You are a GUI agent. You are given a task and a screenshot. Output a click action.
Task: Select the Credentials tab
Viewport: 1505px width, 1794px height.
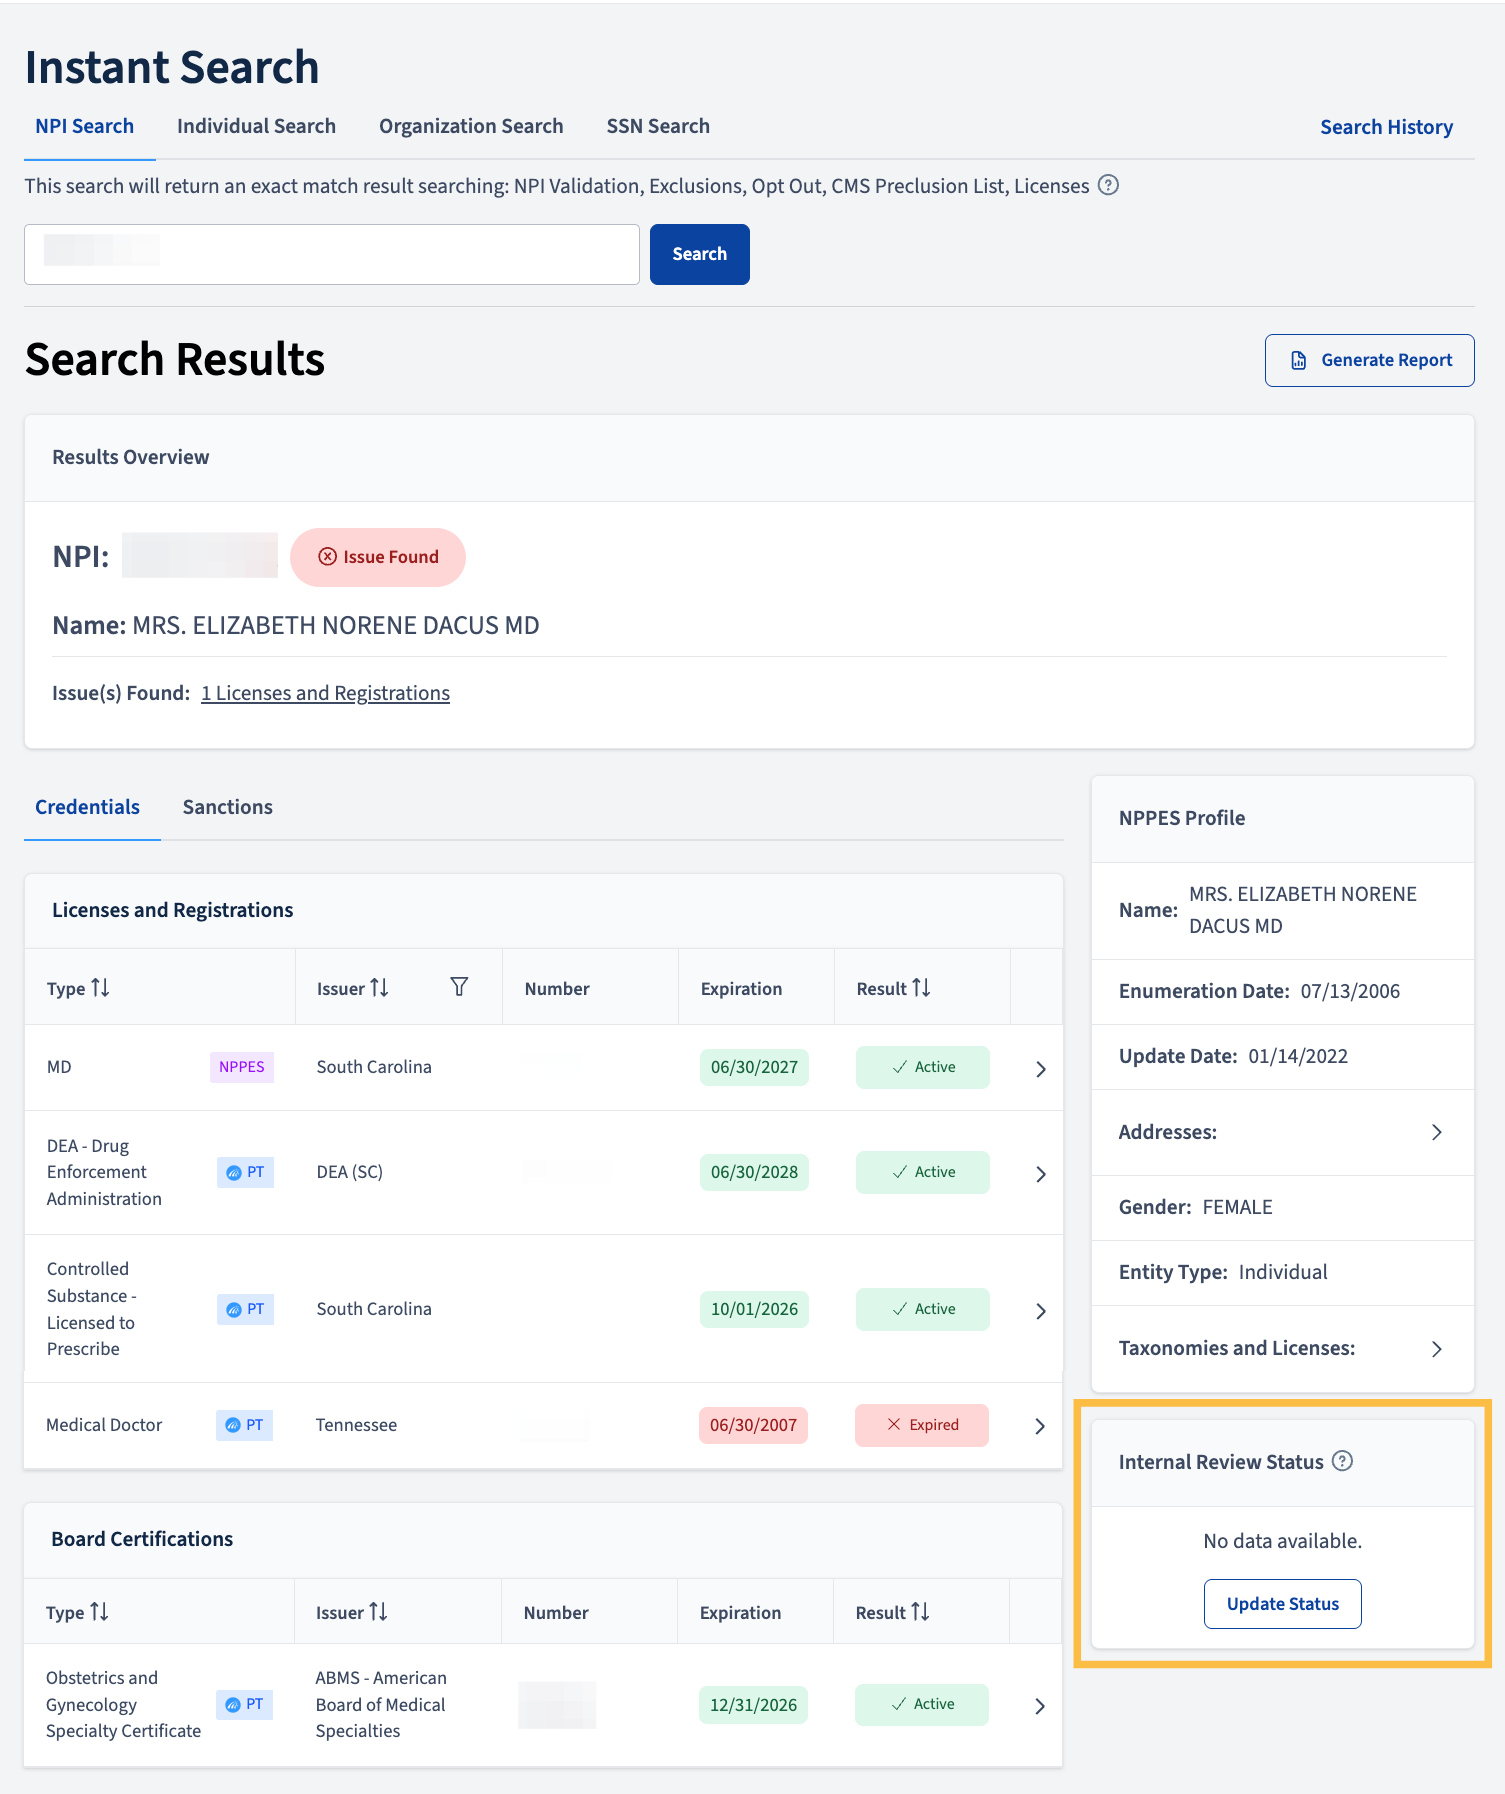[x=88, y=807]
